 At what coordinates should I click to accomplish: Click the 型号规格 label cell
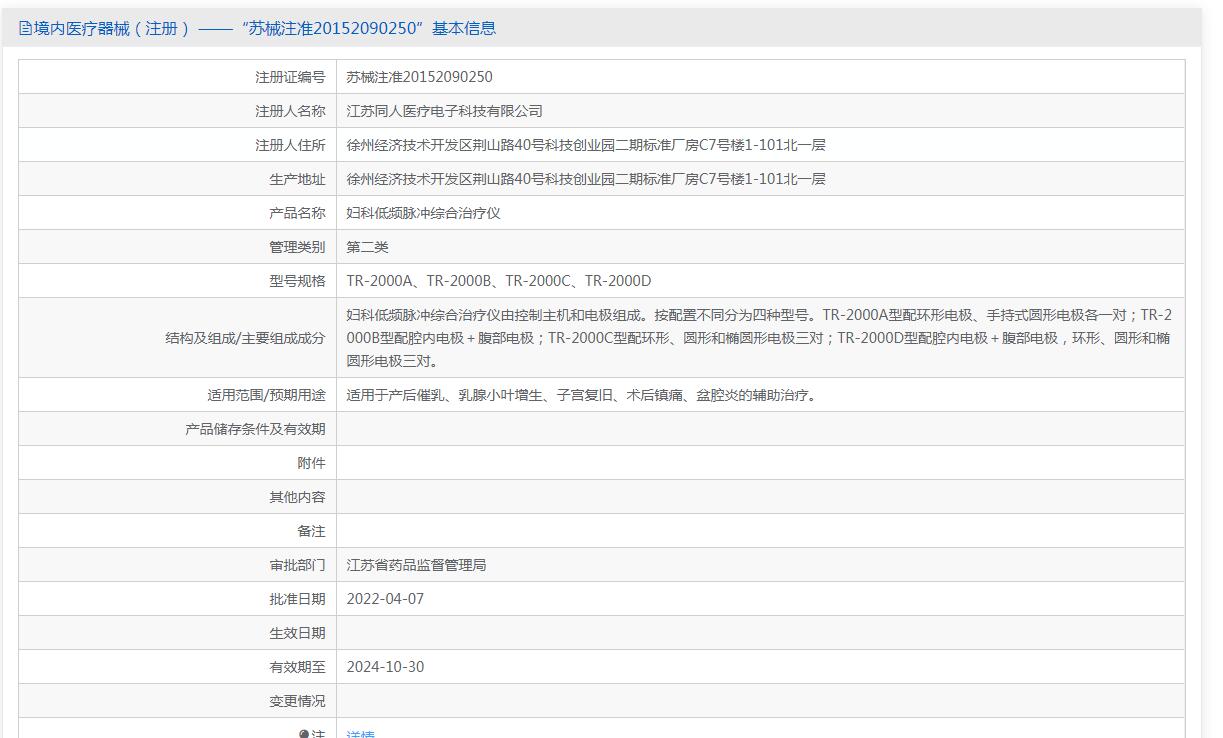pyautogui.click(x=178, y=281)
